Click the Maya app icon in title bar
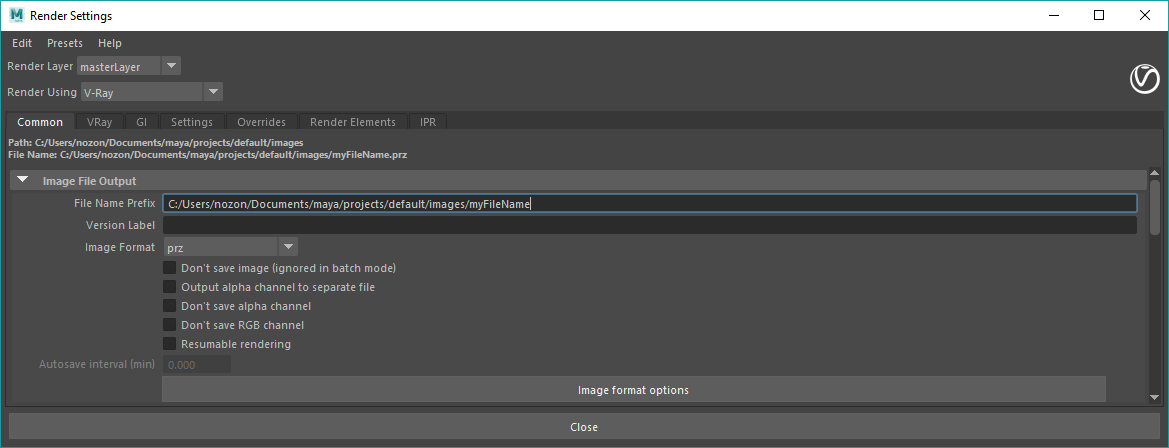Viewport: 1169px width, 448px height. pos(16,16)
